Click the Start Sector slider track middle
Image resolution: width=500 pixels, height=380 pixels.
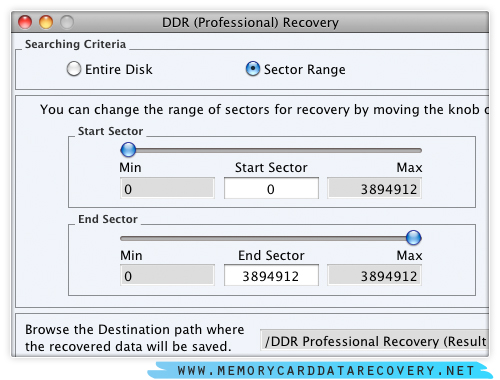pyautogui.click(x=271, y=150)
